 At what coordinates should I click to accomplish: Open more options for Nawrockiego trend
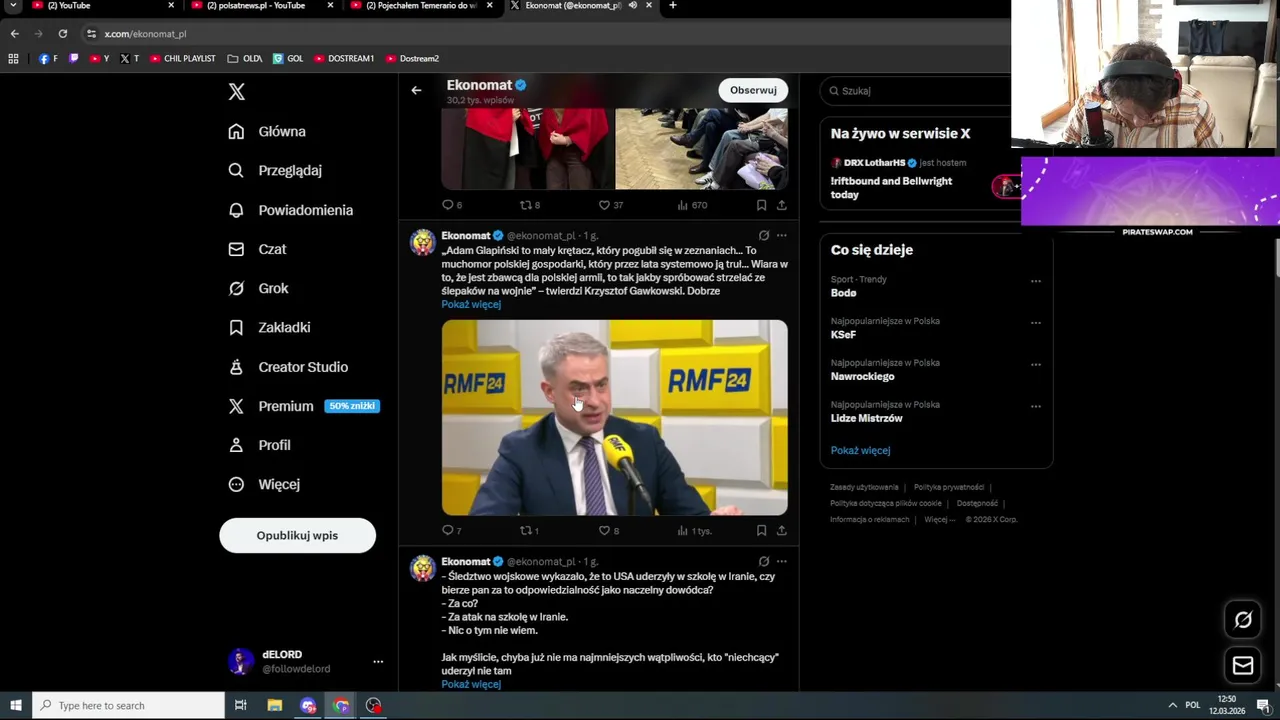tap(1036, 365)
